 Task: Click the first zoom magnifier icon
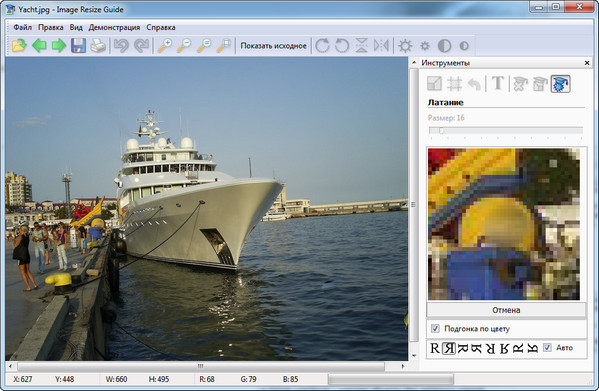pos(165,46)
